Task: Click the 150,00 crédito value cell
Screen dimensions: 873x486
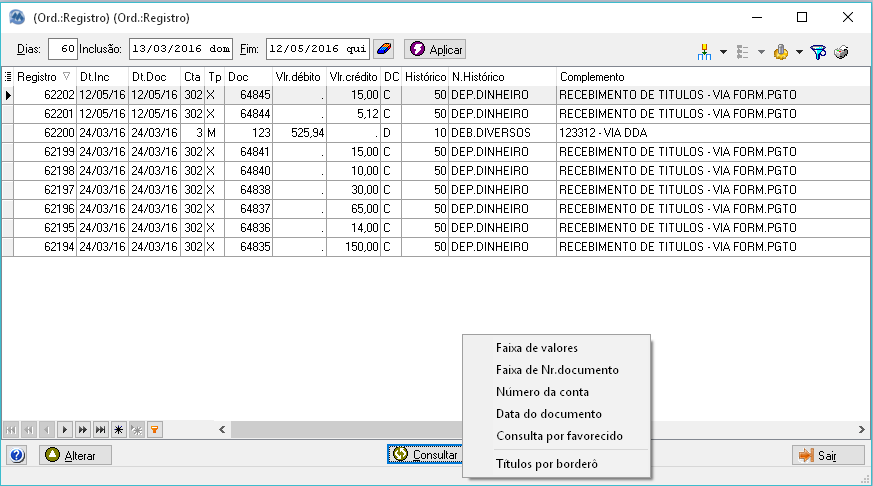Action: pos(354,247)
